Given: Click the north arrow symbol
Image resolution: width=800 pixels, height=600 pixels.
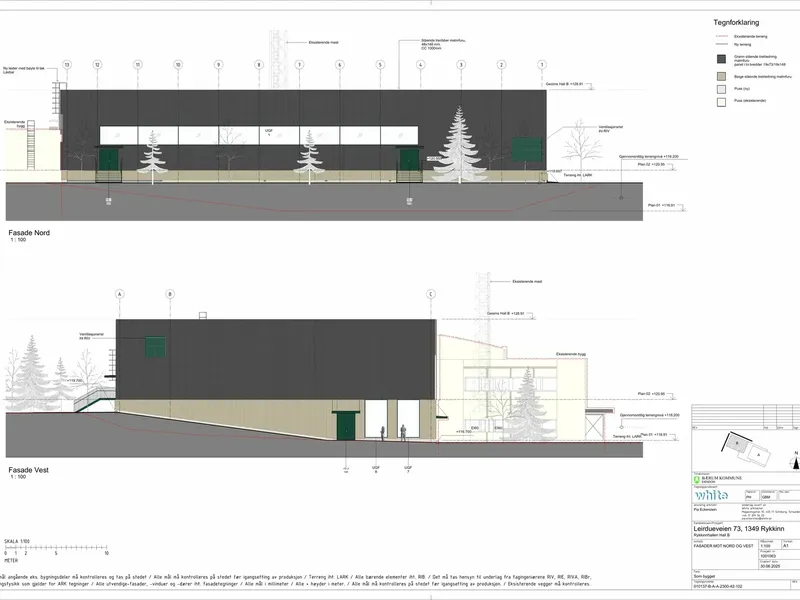Looking at the screenshot, I should (795, 461).
